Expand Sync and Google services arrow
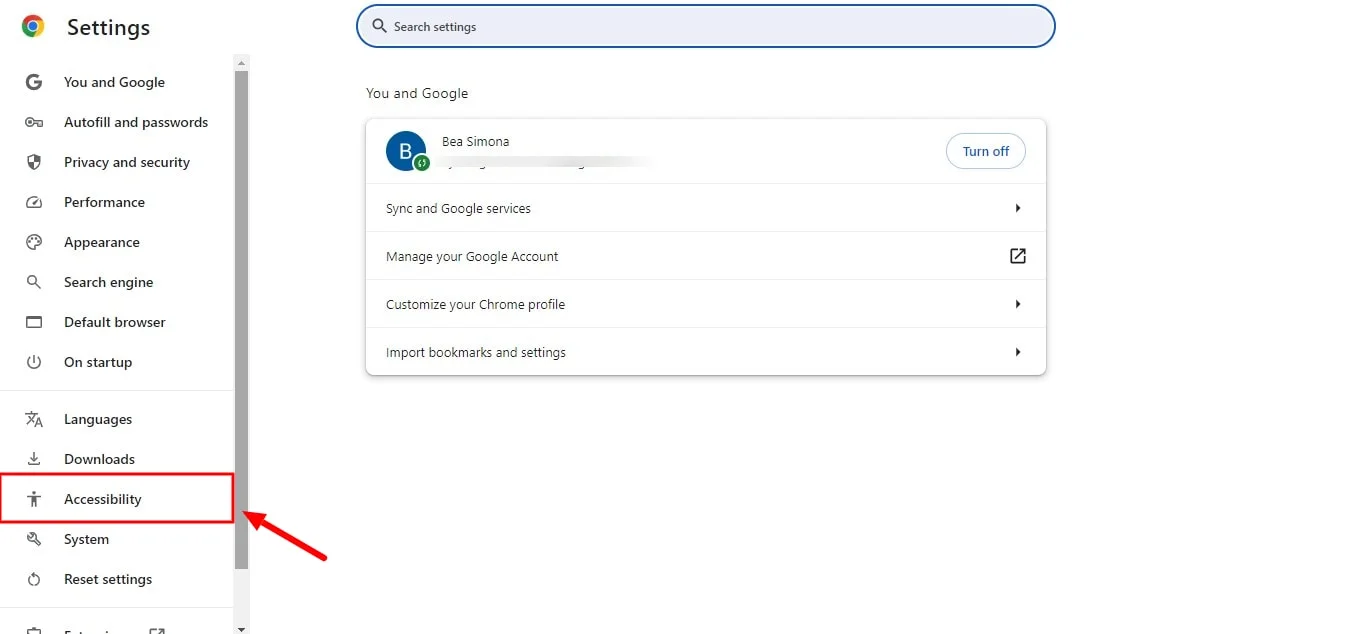The height and width of the screenshot is (634, 1366). coord(1018,208)
